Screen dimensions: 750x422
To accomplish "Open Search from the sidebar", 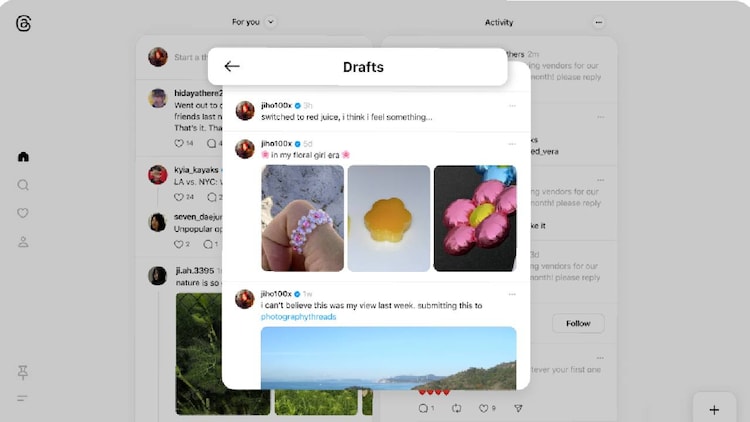I will tap(23, 185).
